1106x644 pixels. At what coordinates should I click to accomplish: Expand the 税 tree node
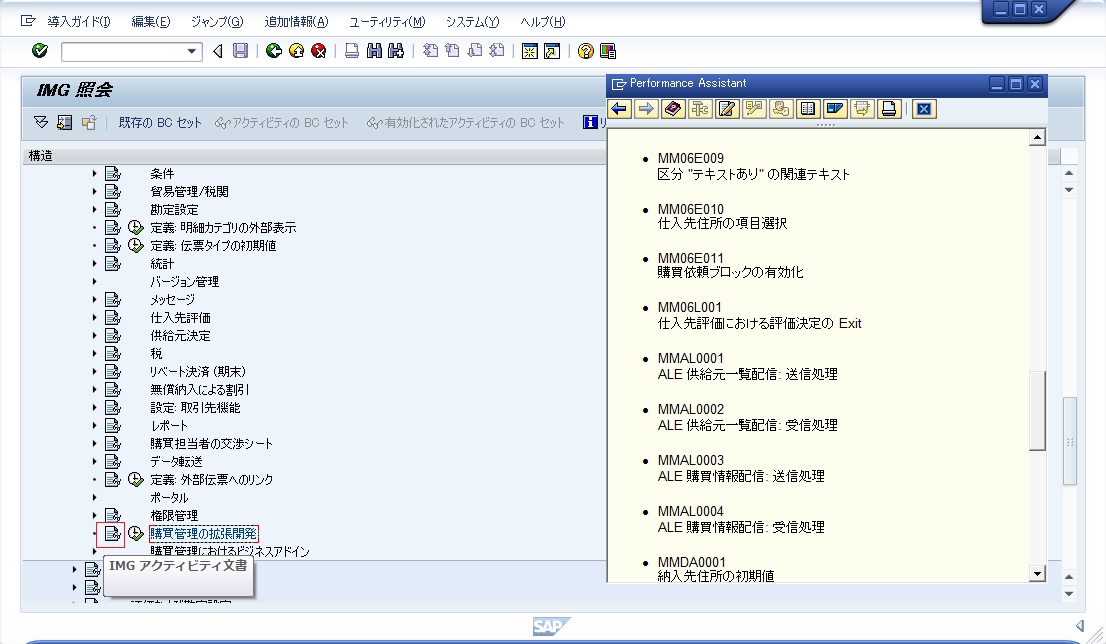94,353
